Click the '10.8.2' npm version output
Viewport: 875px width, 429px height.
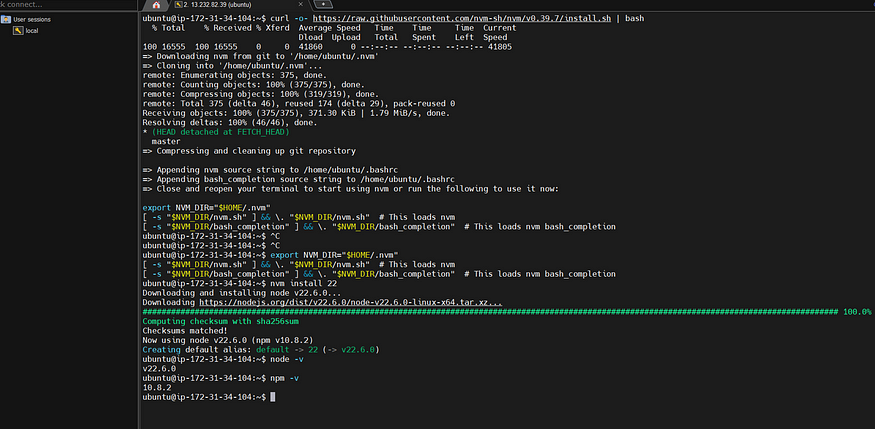(x=157, y=387)
